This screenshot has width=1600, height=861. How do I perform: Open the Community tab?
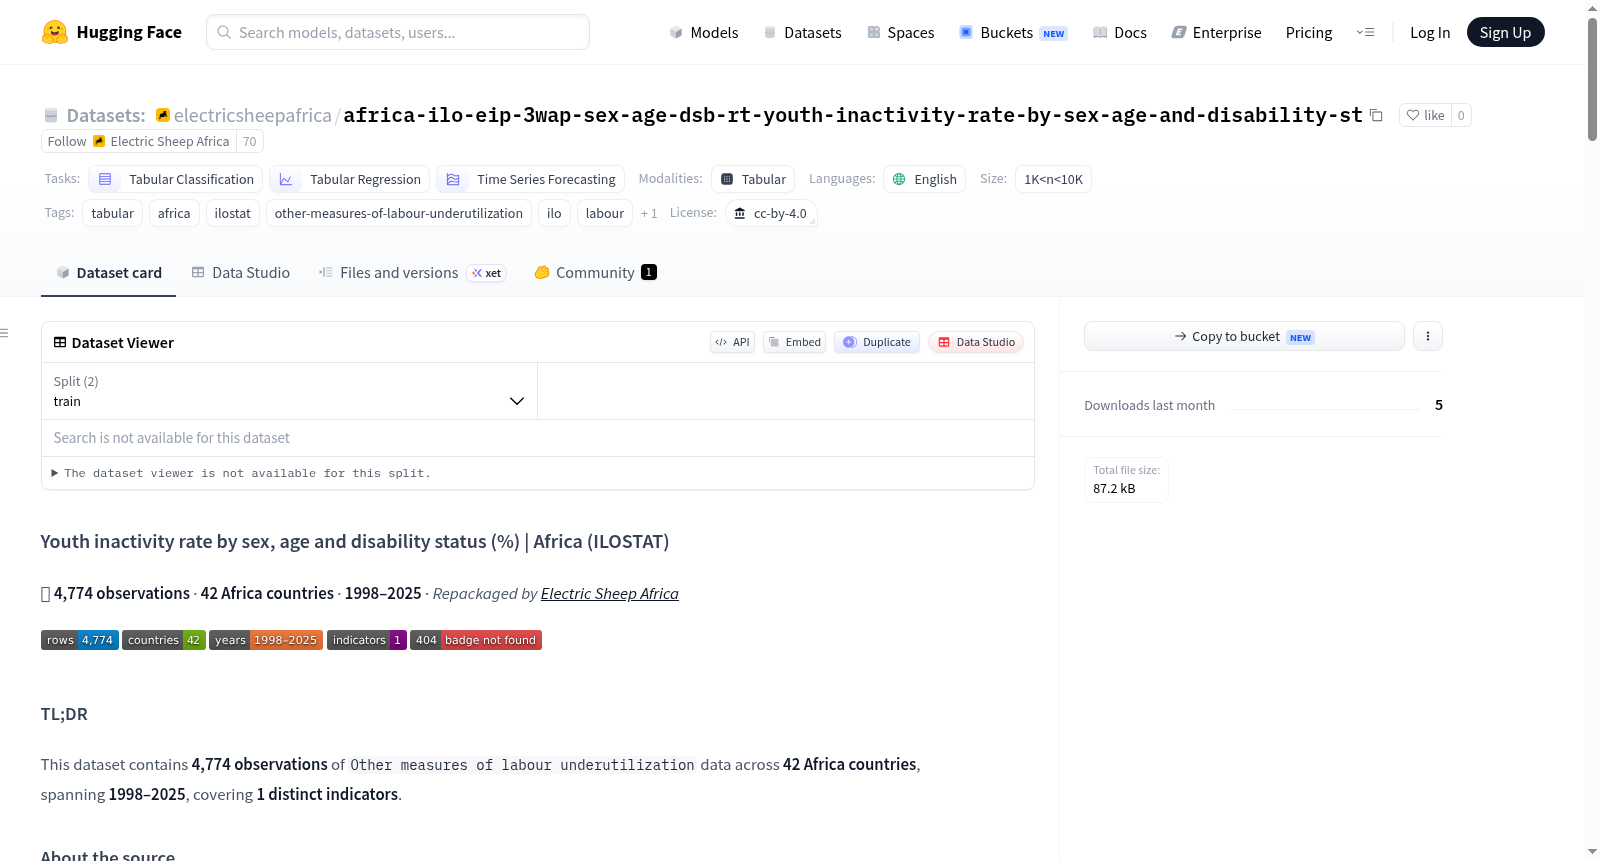596,273
